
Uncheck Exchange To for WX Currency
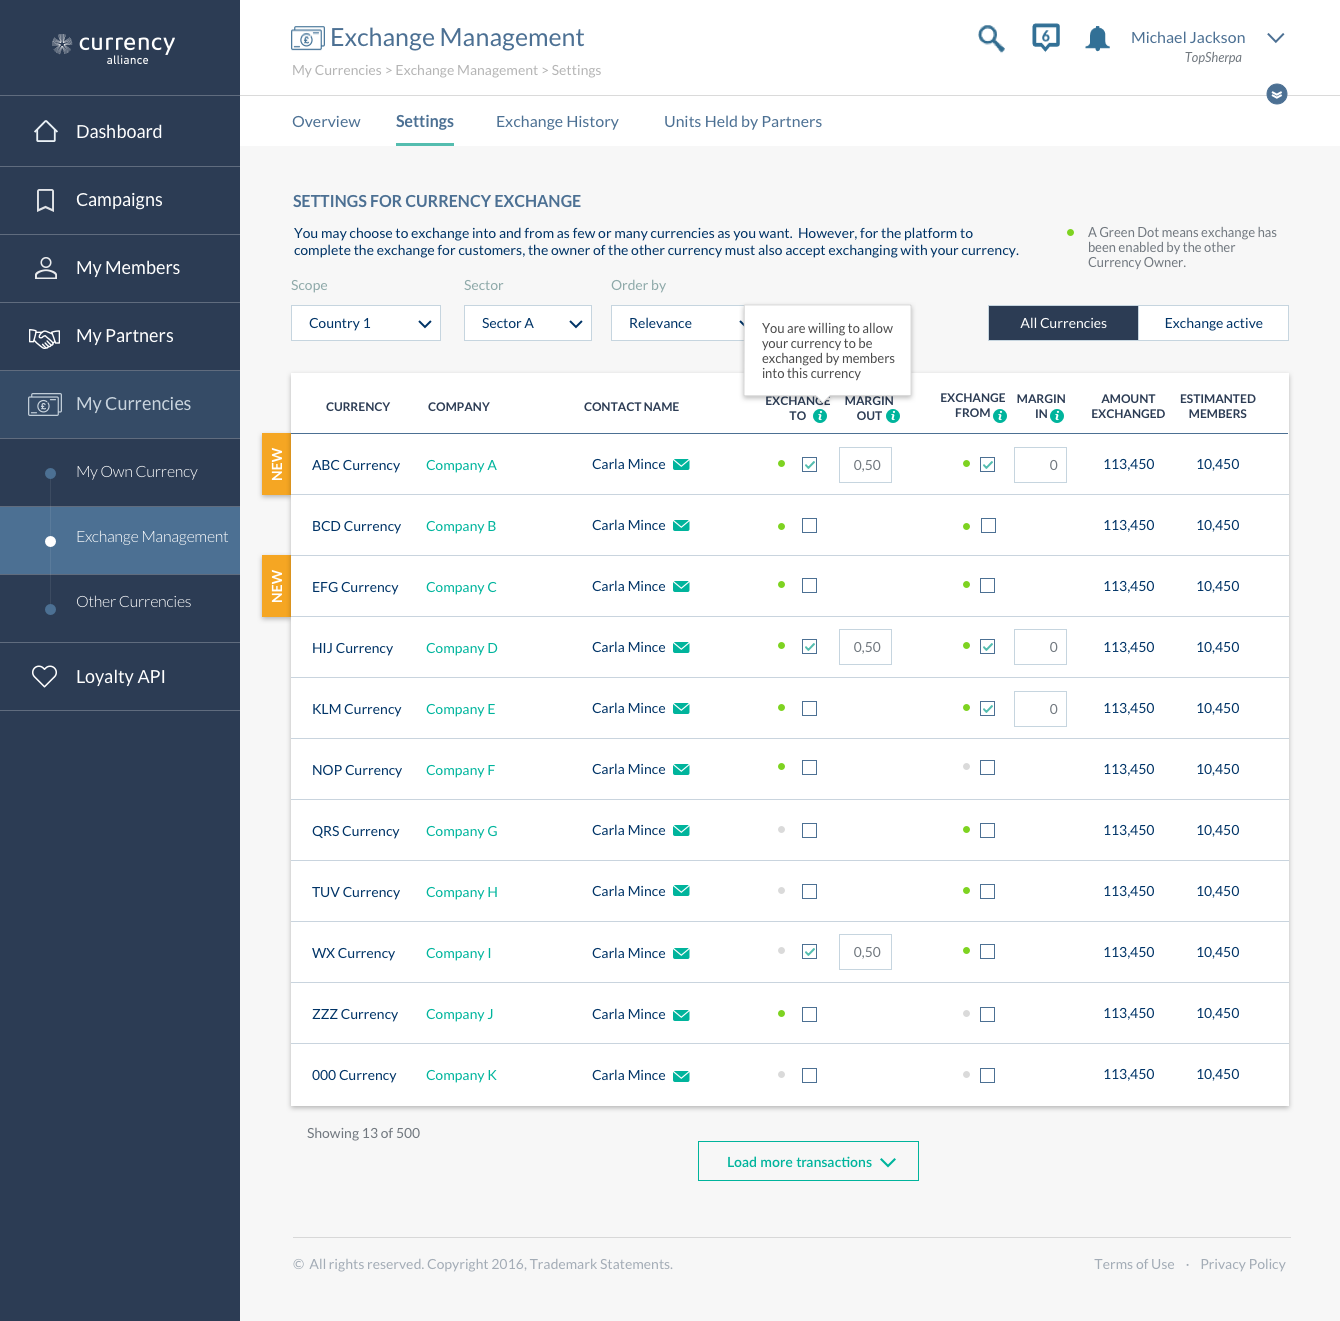(810, 952)
